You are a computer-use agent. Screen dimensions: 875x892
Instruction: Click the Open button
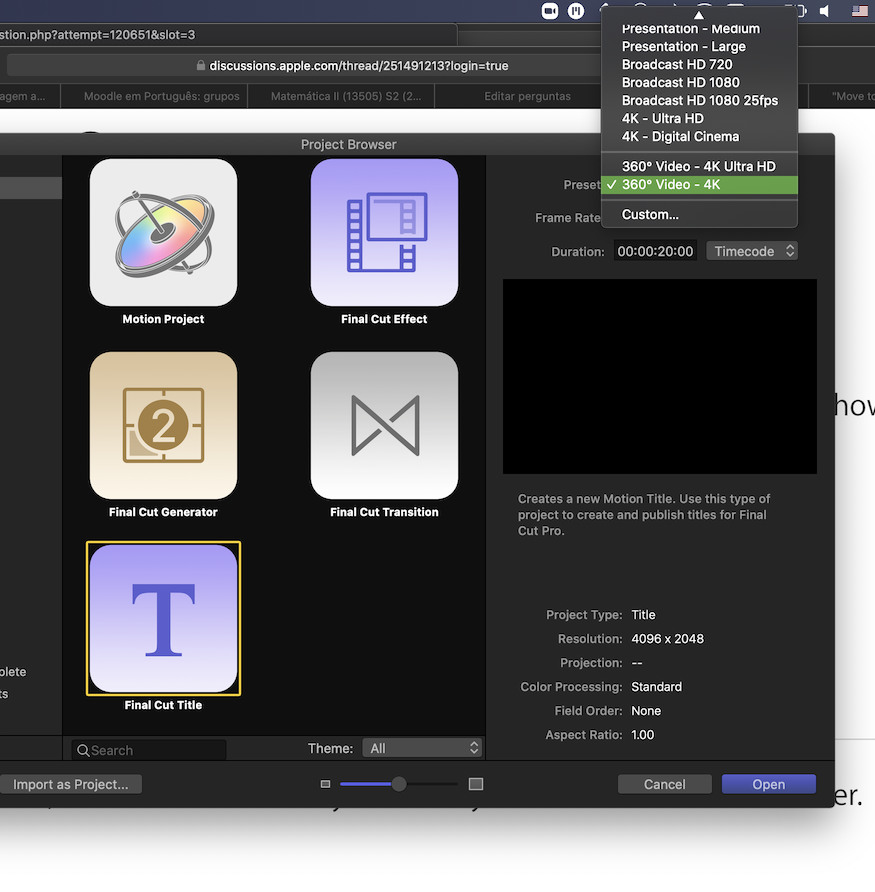769,784
